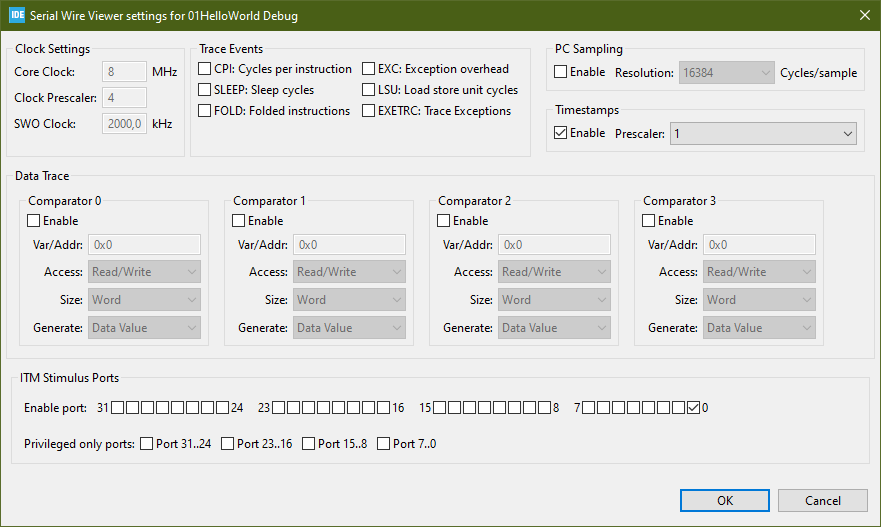Open the PC Sampling Resolution dropdown

[726, 73]
